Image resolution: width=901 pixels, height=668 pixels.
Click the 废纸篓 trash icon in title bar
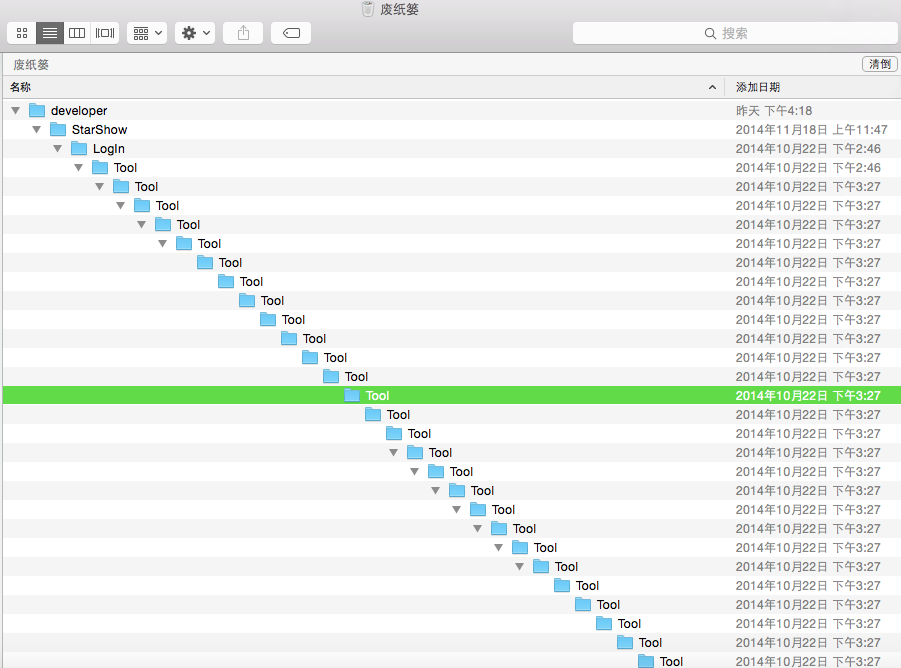pos(368,9)
